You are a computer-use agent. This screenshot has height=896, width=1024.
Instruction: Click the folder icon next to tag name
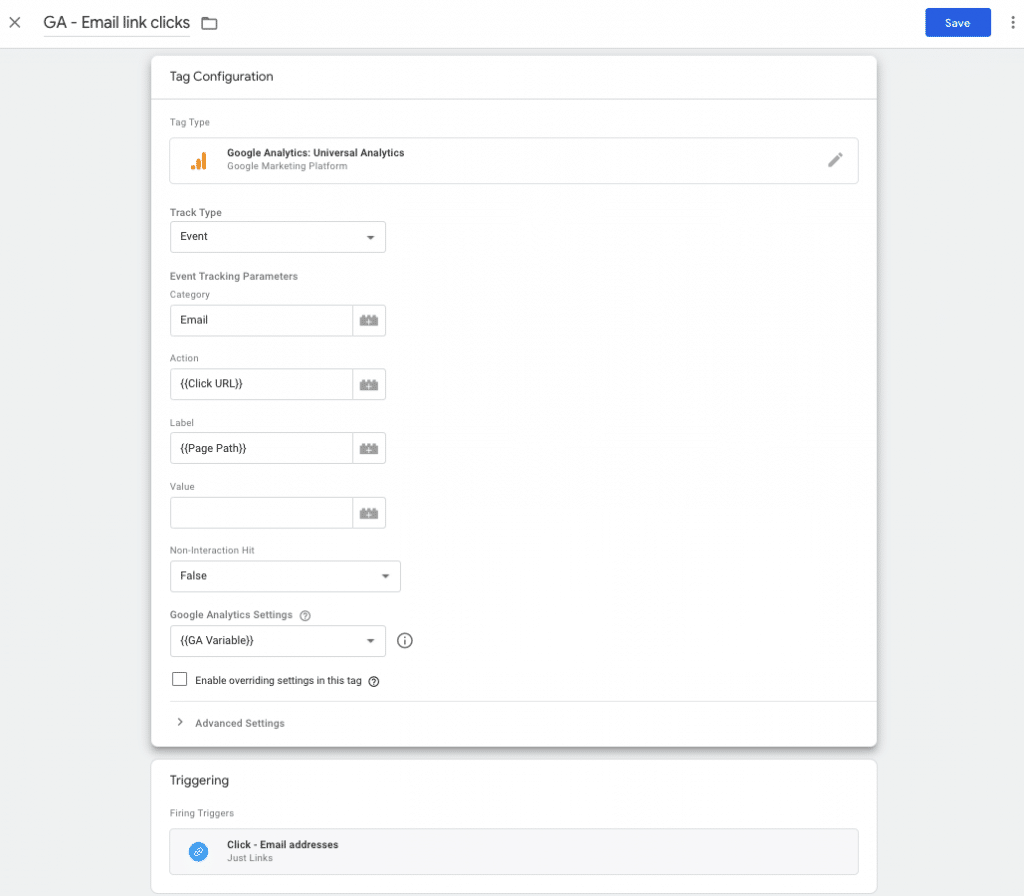coord(209,23)
